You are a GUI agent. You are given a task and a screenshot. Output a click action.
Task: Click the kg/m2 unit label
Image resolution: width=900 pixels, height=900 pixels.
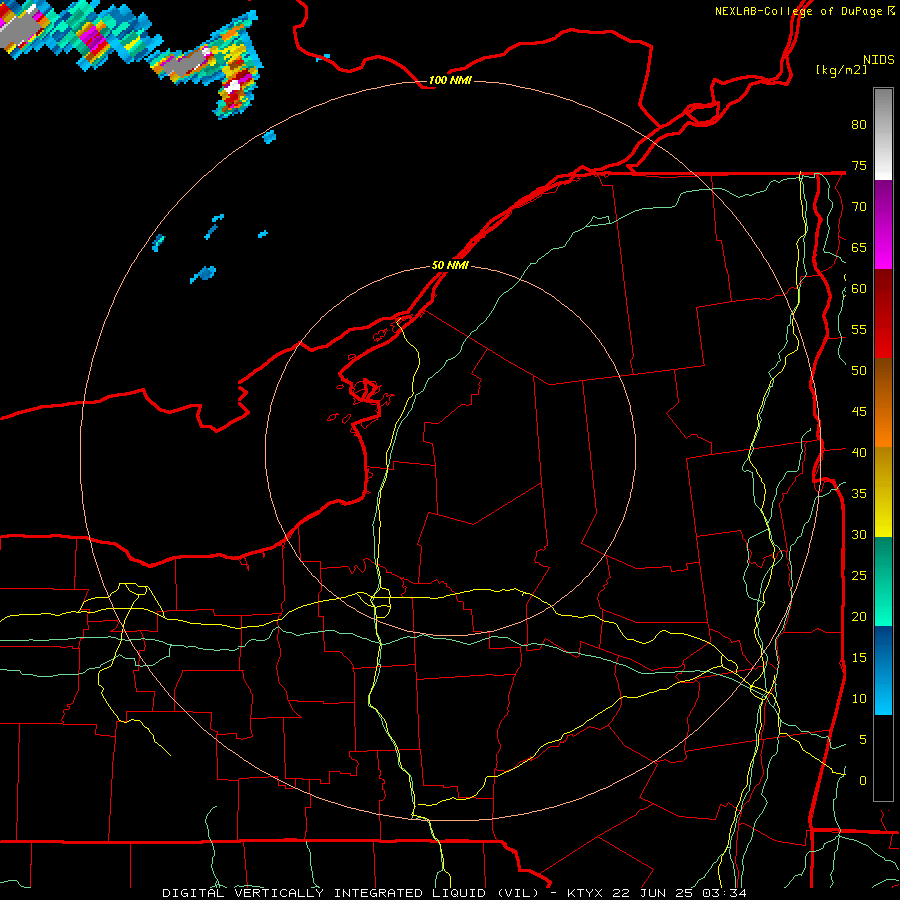coord(841,70)
